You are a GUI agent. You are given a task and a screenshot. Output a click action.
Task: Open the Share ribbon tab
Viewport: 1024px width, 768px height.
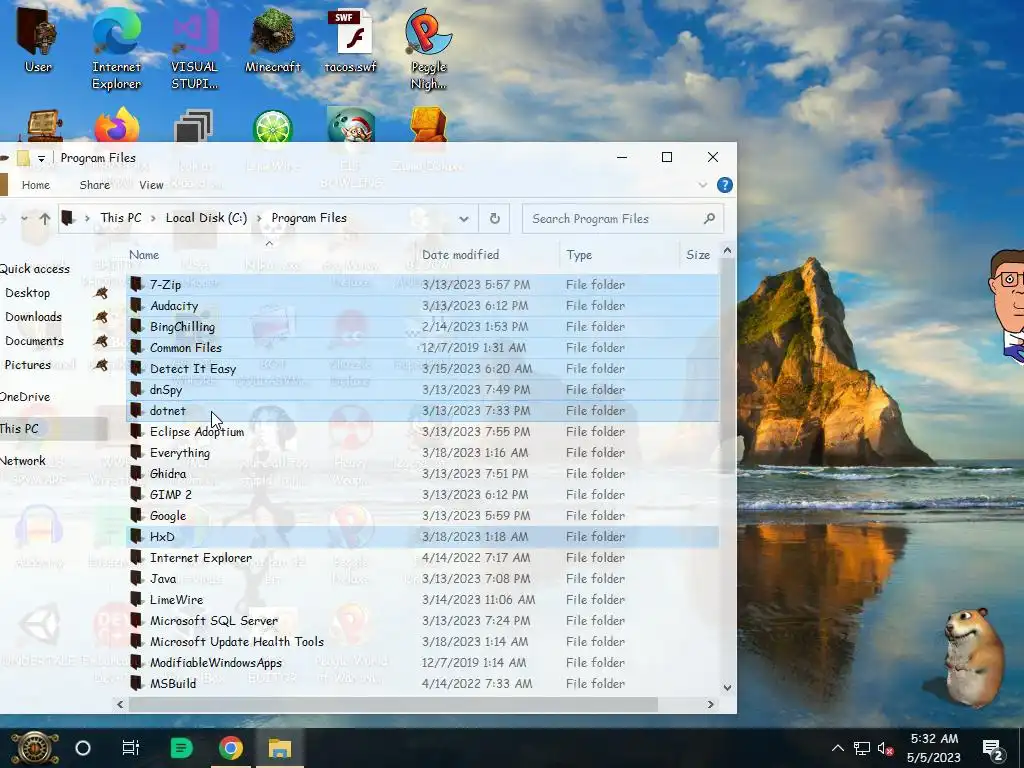(95, 185)
